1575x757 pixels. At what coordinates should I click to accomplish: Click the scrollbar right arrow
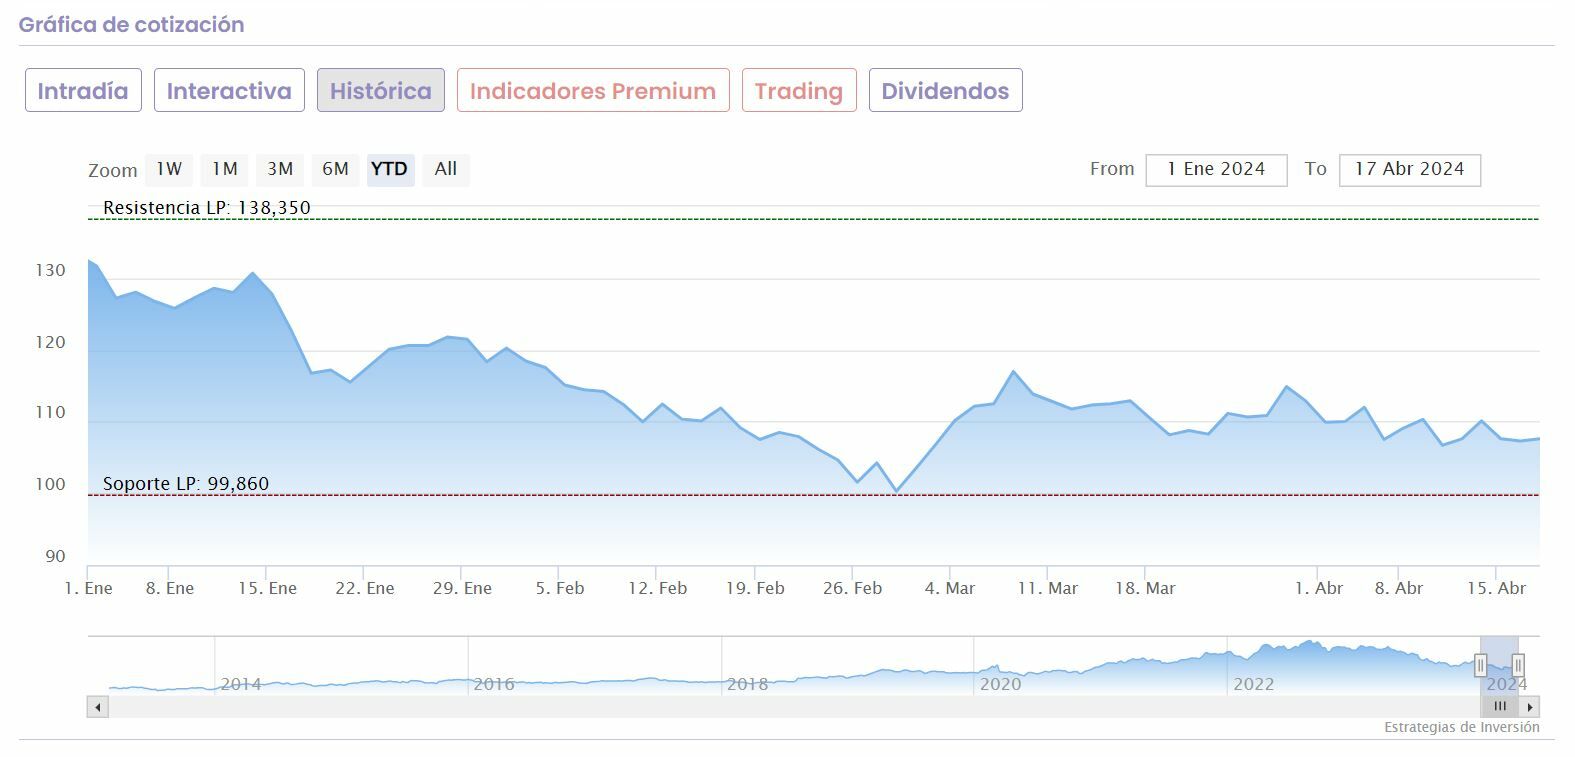(1530, 707)
